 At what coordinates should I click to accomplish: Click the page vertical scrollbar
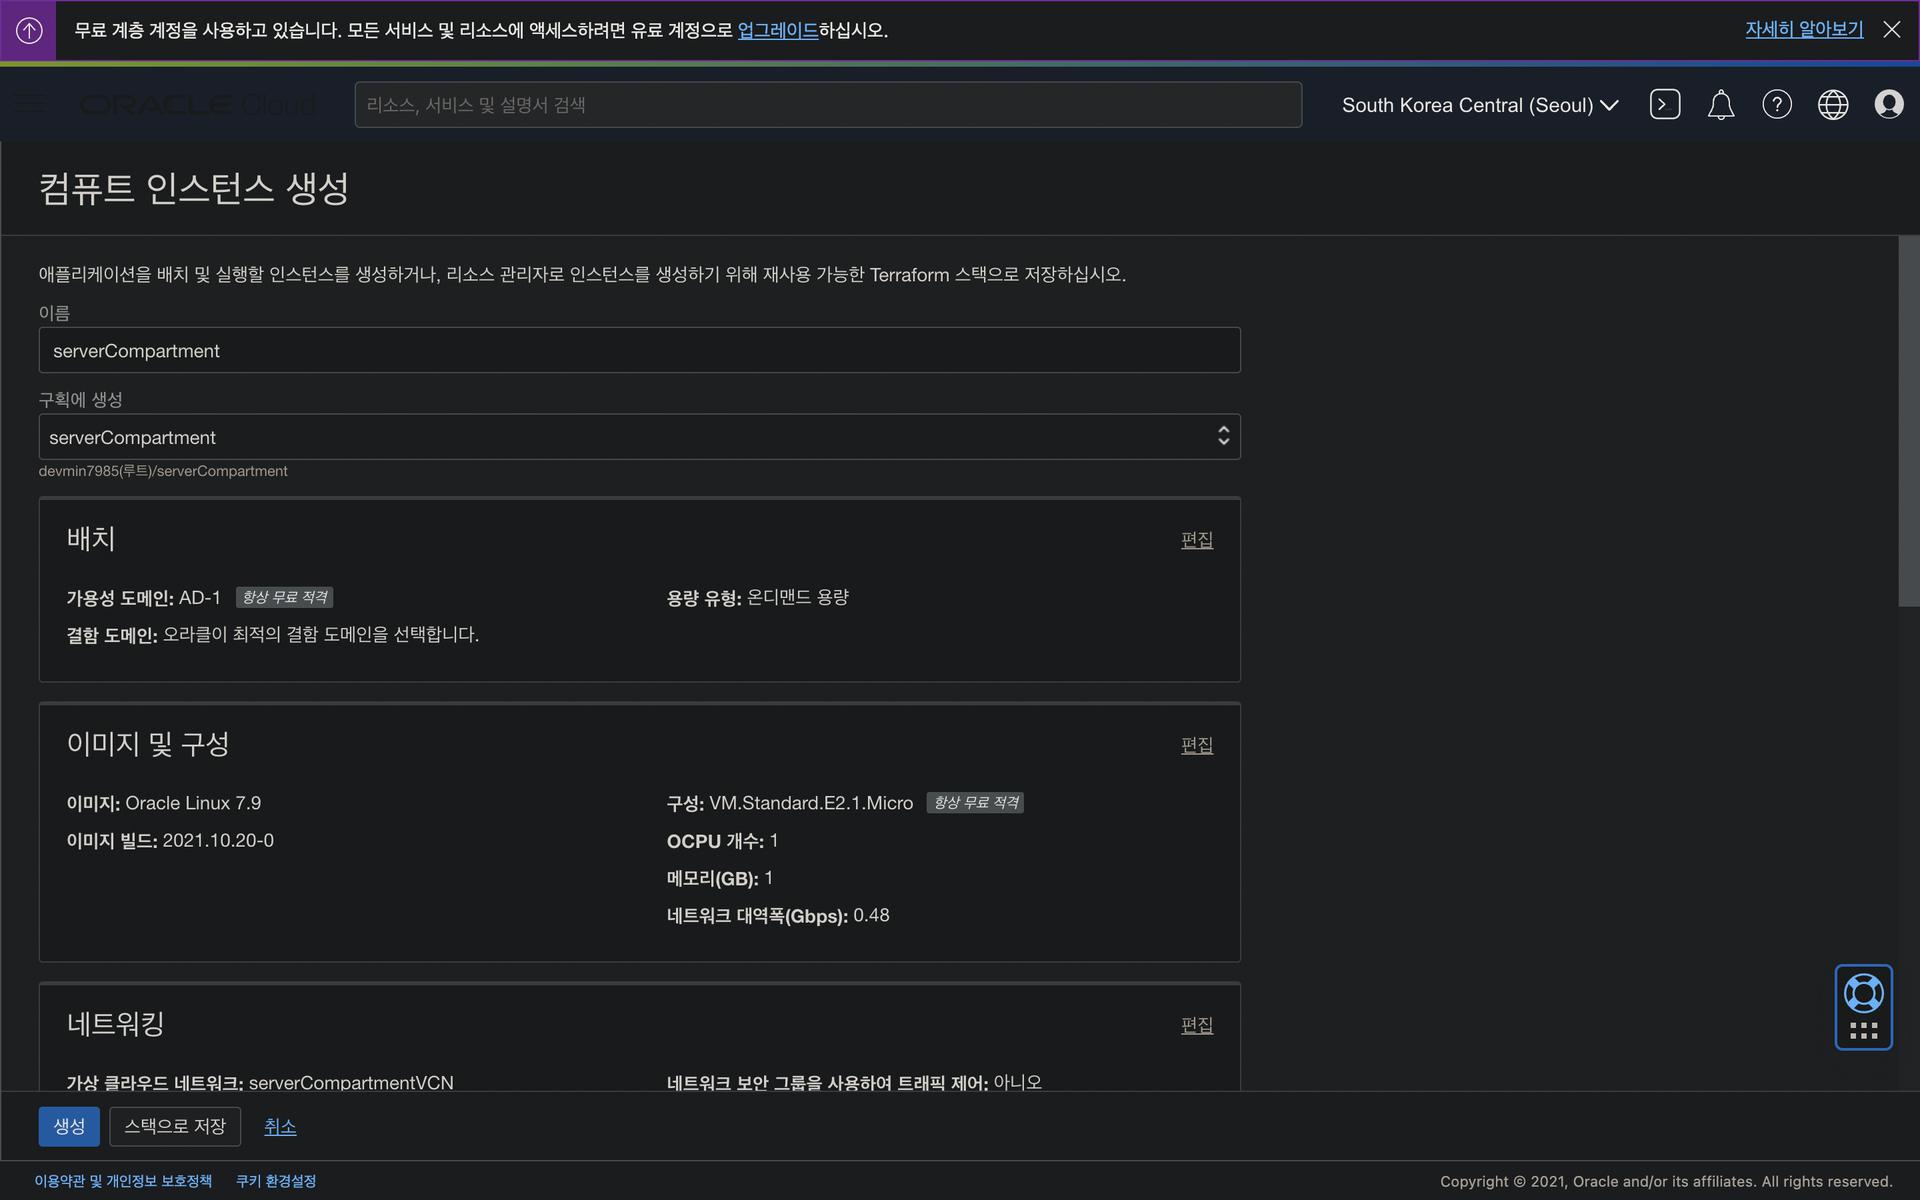(1908, 420)
